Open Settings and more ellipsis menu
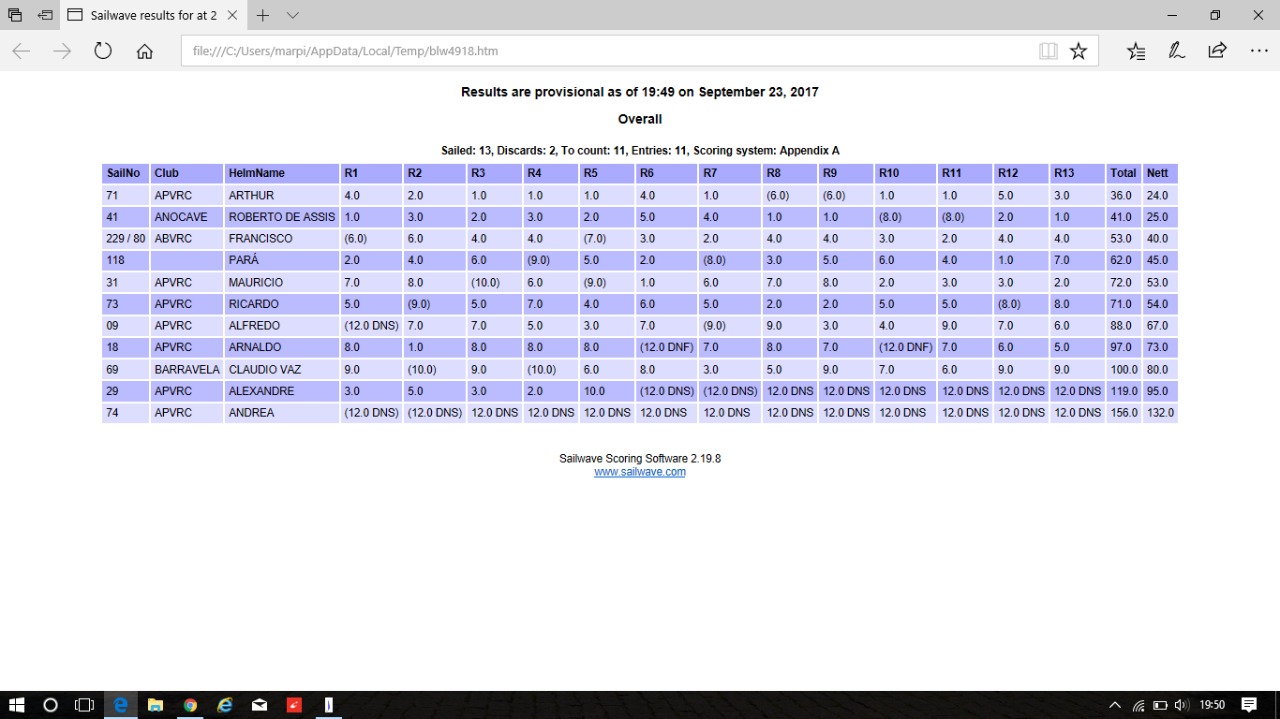The image size is (1280, 719). pos(1259,51)
